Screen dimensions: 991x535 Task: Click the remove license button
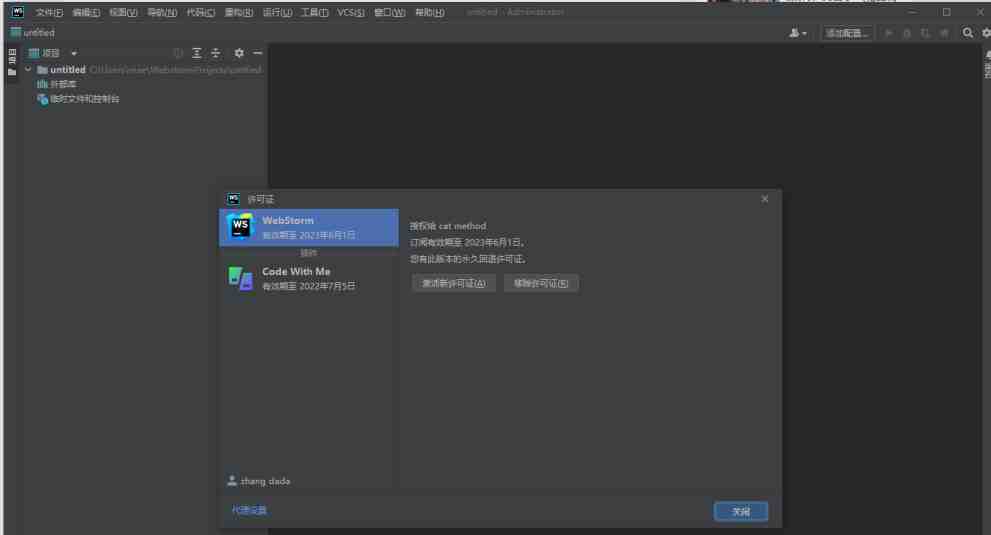click(x=541, y=283)
